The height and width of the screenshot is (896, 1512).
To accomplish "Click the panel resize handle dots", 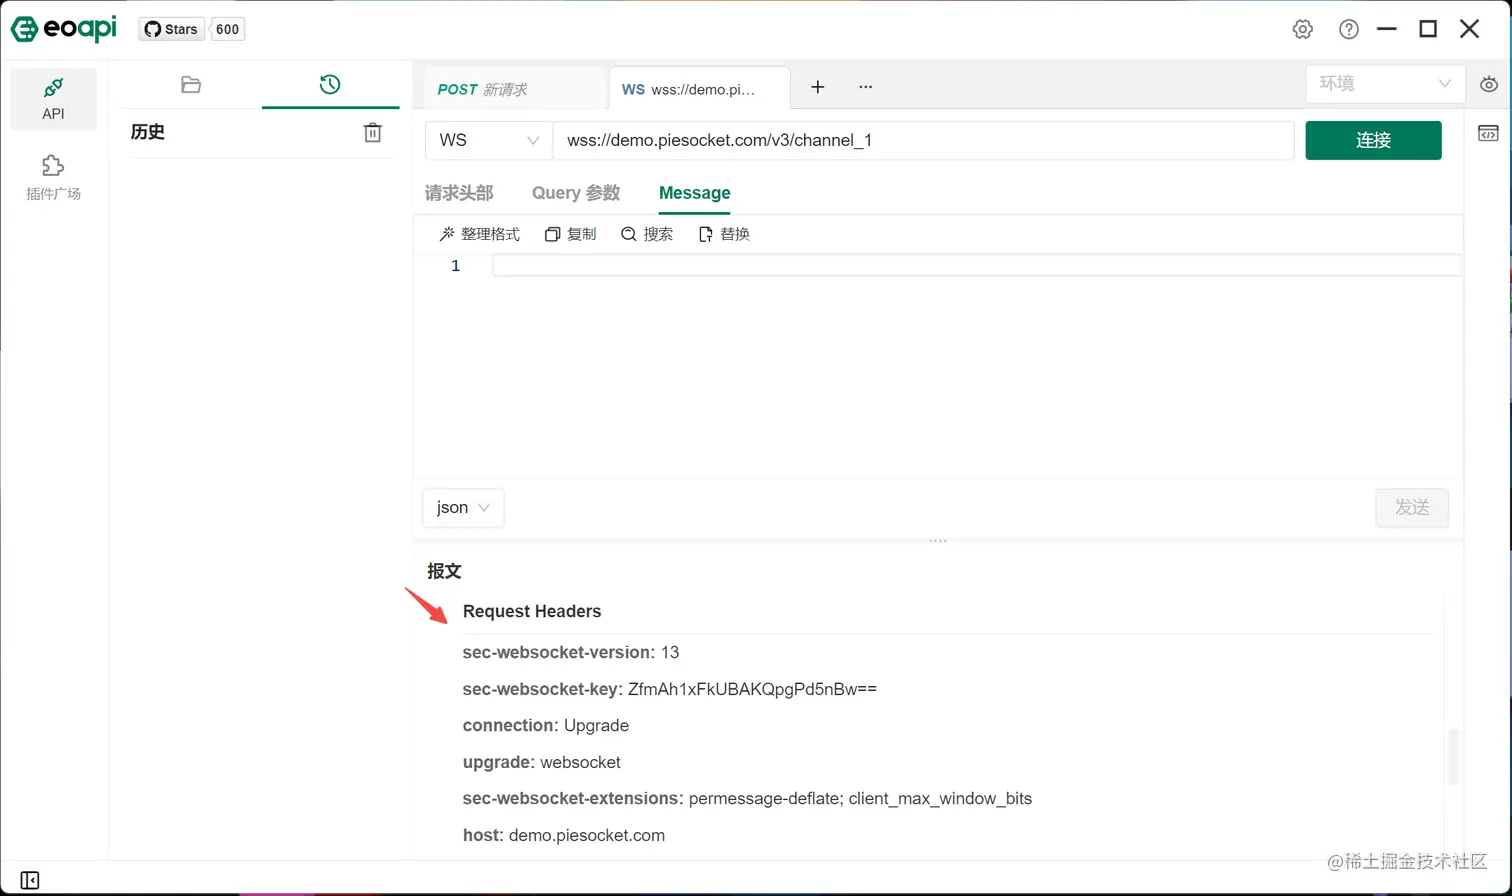I will 938,541.
